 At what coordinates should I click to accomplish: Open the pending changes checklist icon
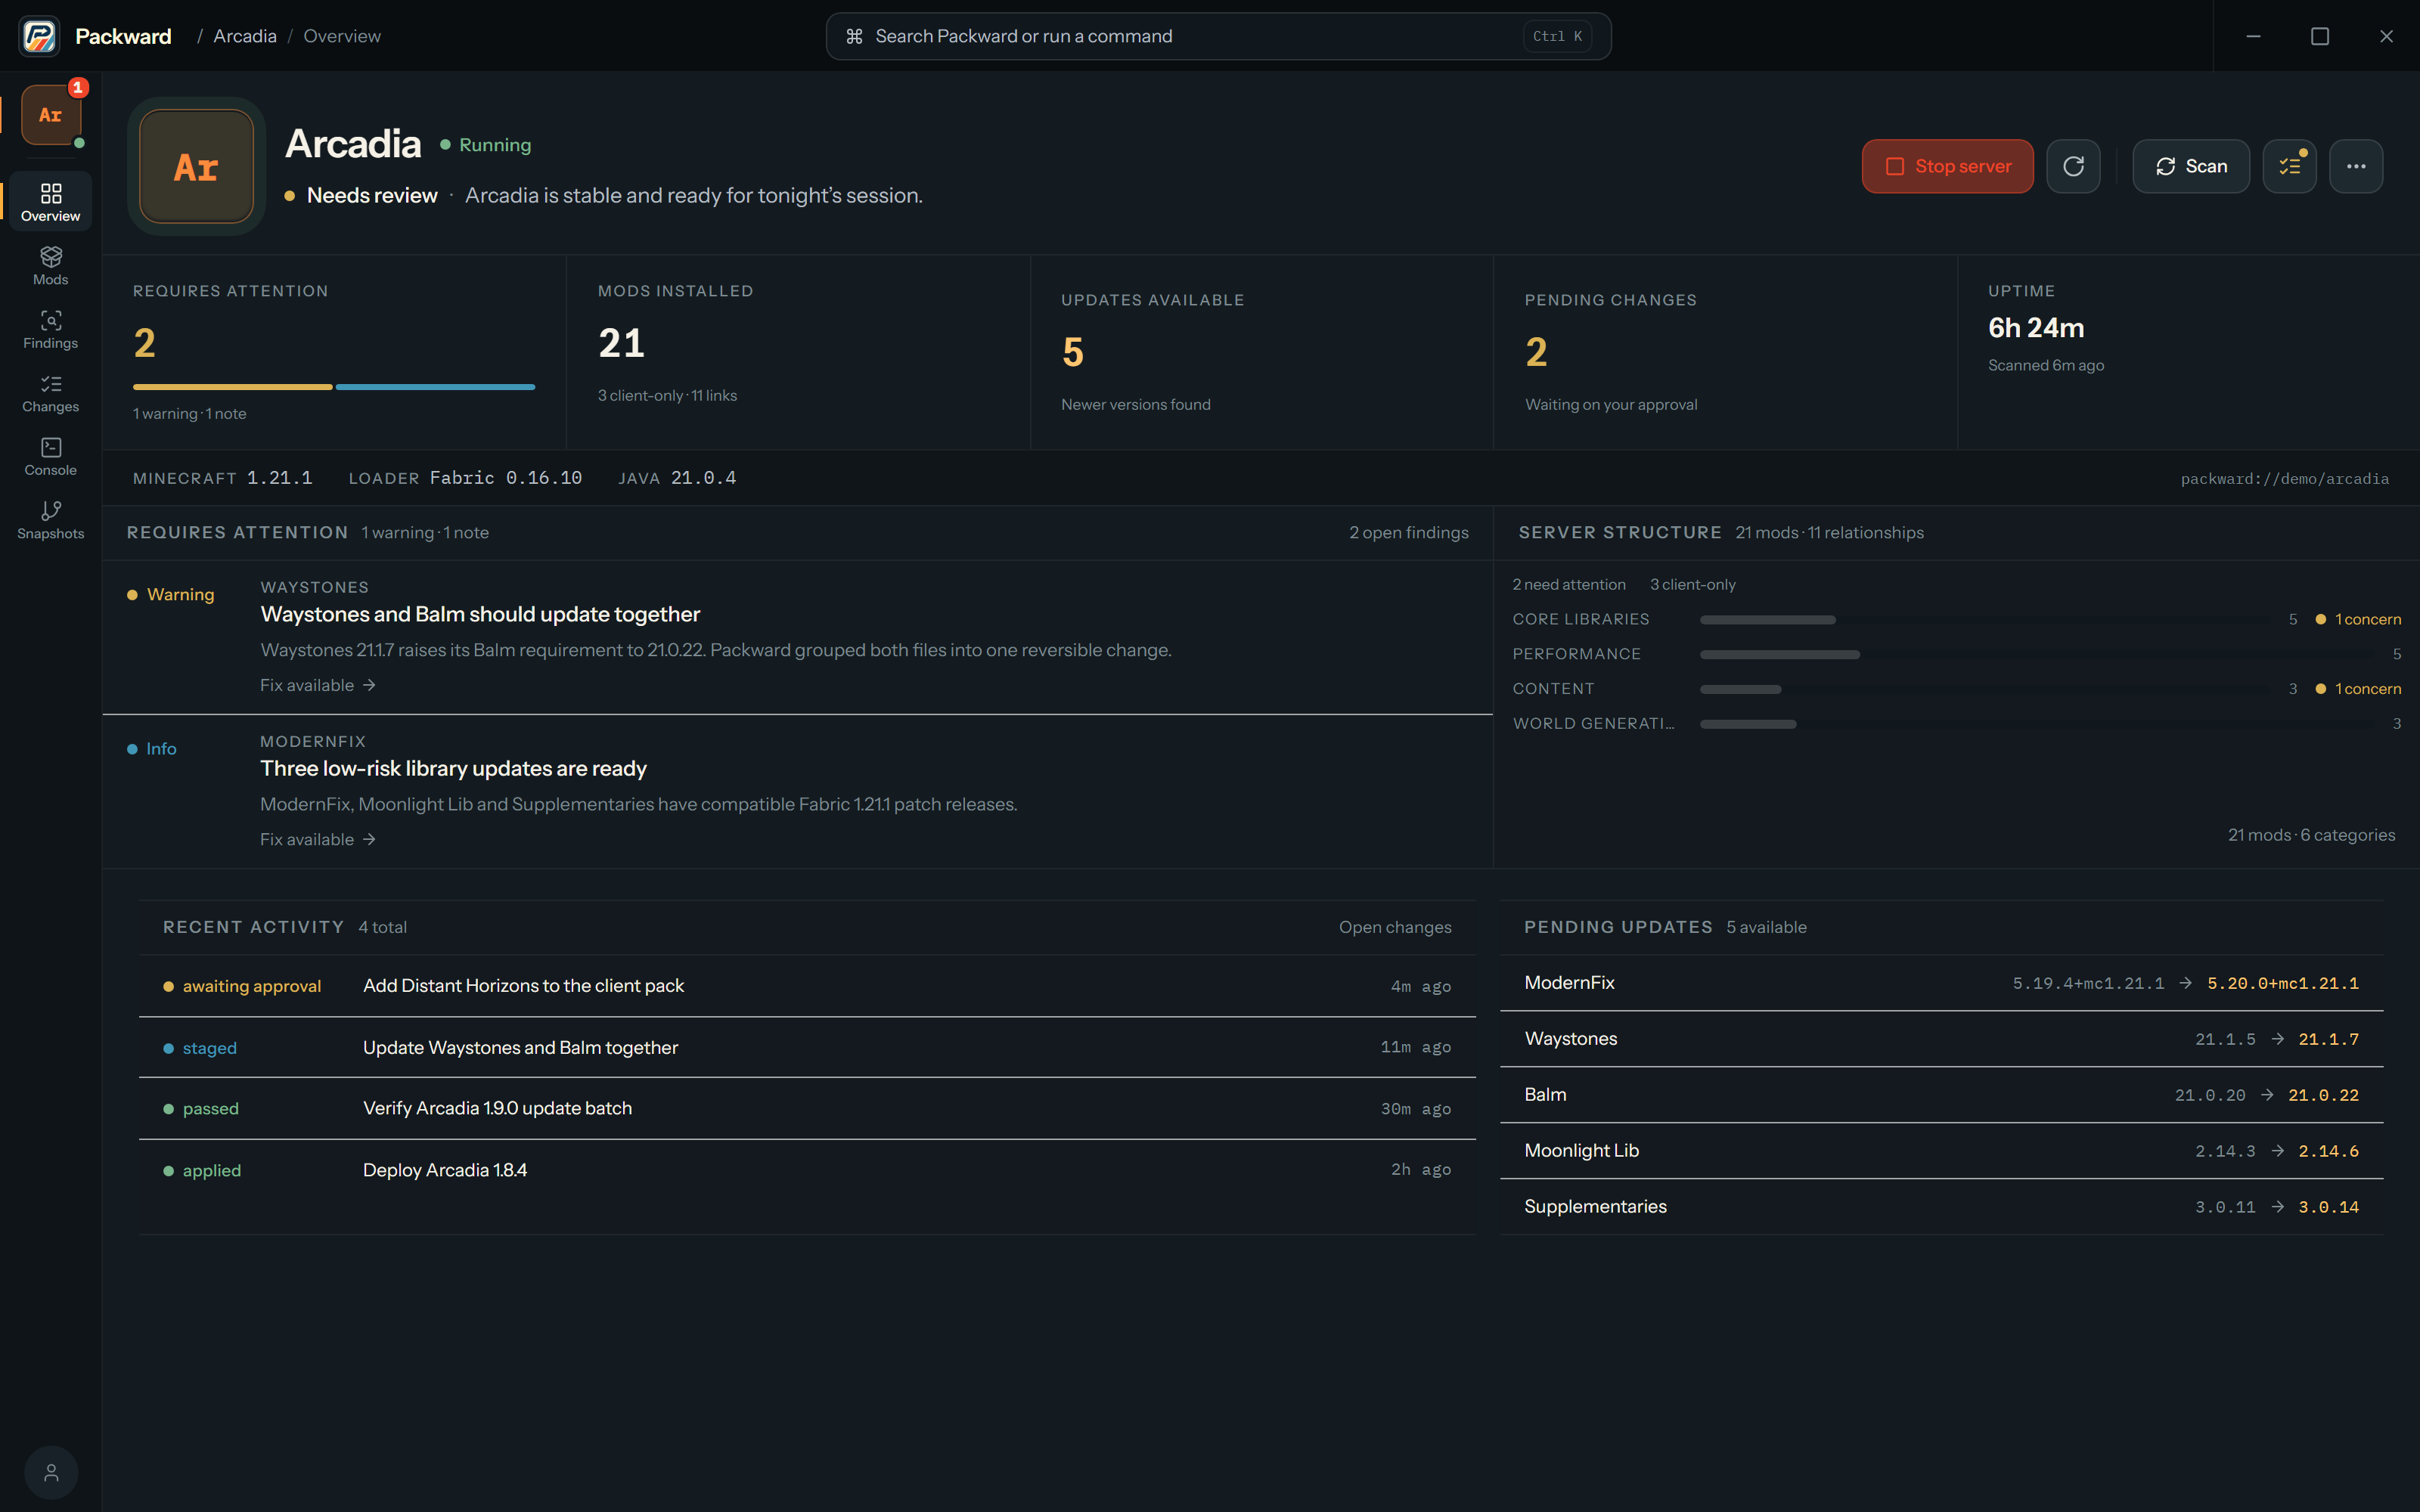(2289, 166)
